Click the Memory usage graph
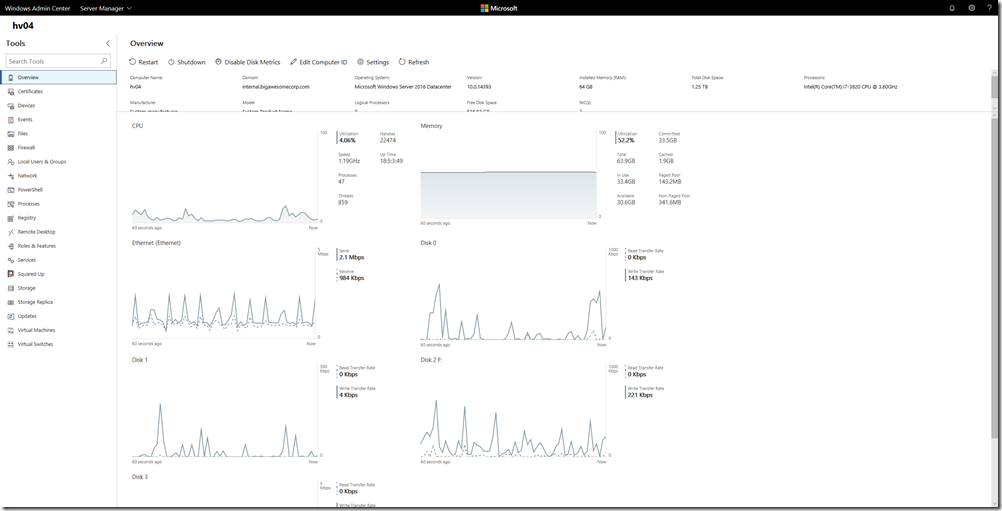This screenshot has width=1002, height=511. coord(509,176)
